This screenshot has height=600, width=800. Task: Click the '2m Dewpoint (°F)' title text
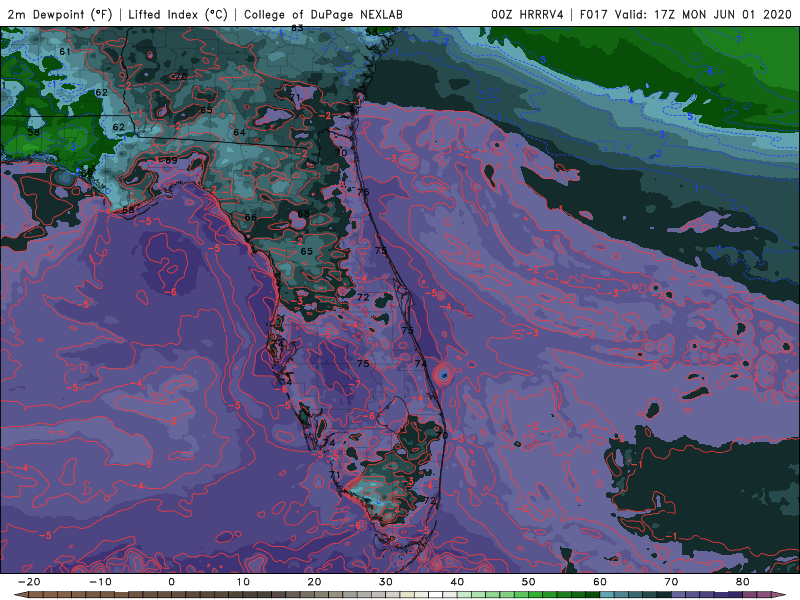(60, 14)
